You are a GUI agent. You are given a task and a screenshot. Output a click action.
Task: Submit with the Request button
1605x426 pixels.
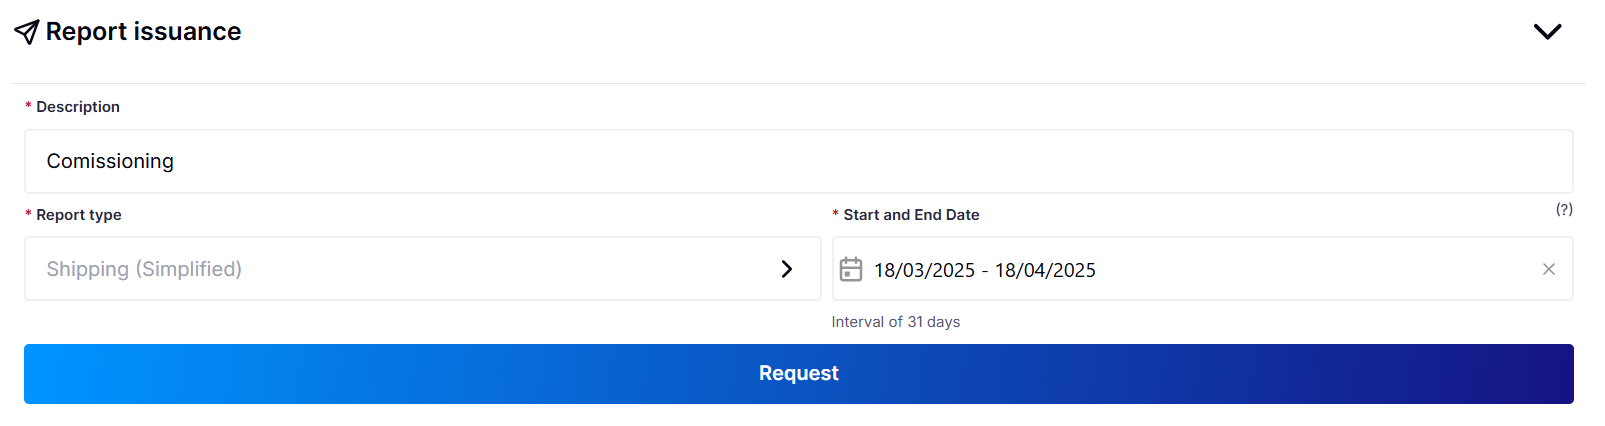pyautogui.click(x=798, y=374)
